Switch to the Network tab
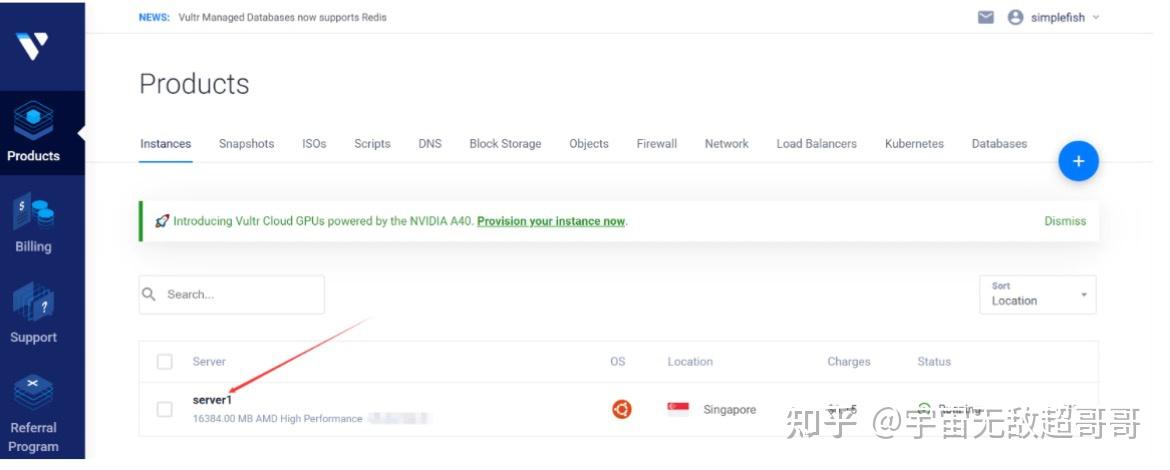This screenshot has width=1170, height=470. (x=727, y=144)
